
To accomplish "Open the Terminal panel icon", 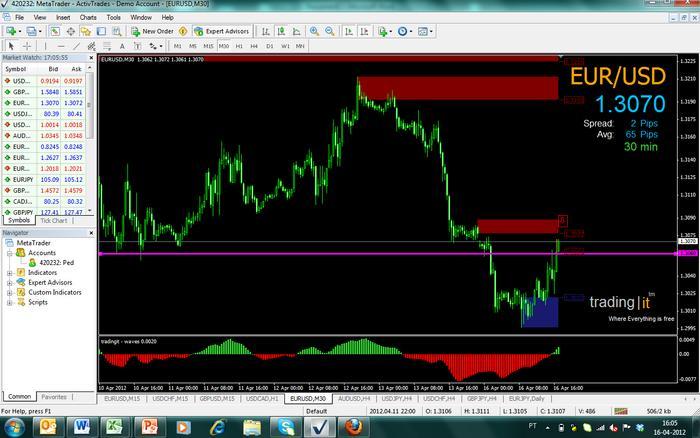I will click(x=101, y=31).
